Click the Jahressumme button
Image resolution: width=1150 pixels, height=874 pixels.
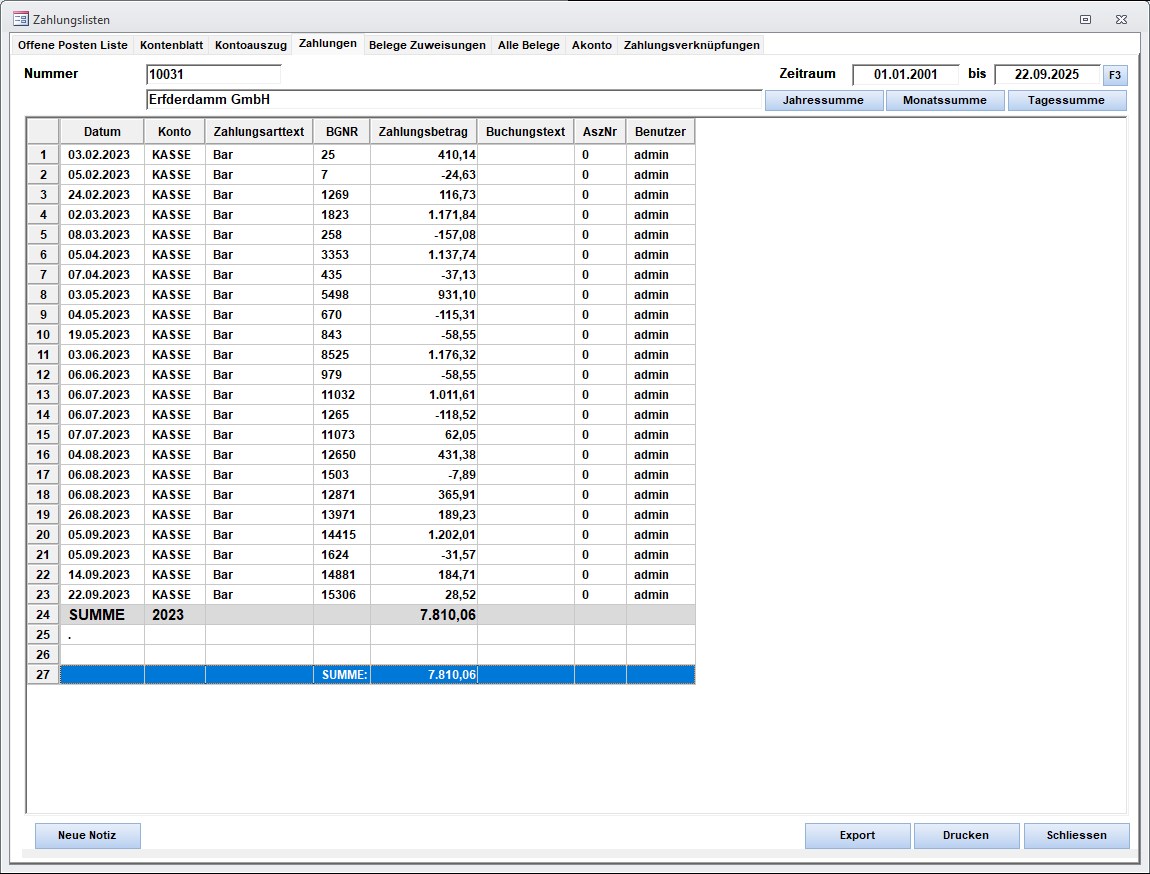click(x=824, y=100)
